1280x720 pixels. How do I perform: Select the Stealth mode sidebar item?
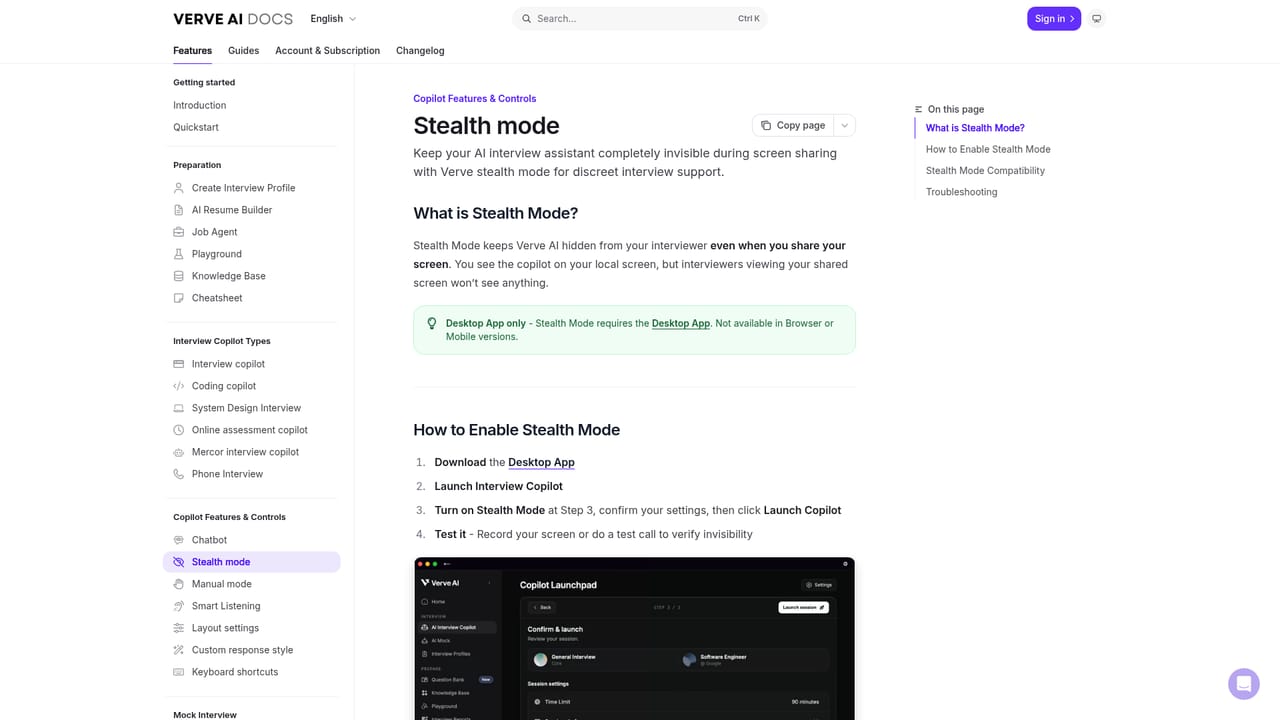[252, 562]
